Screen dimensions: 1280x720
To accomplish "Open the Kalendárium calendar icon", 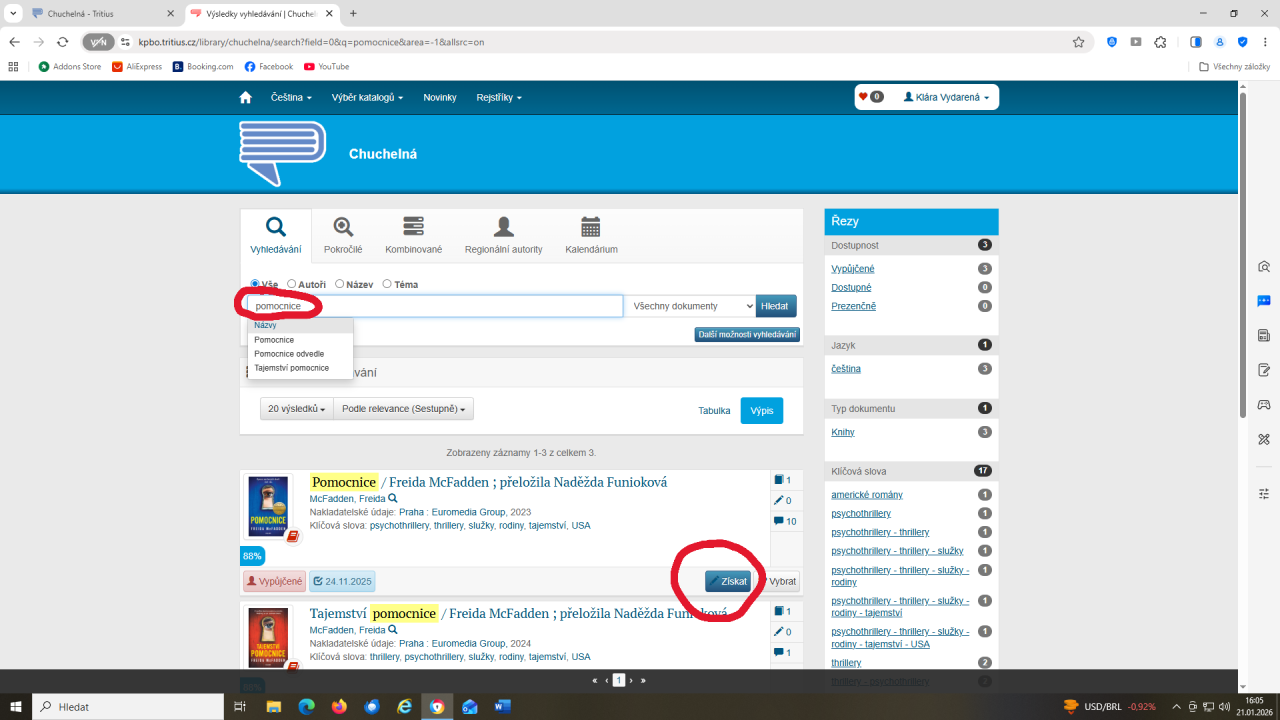I will tap(591, 228).
